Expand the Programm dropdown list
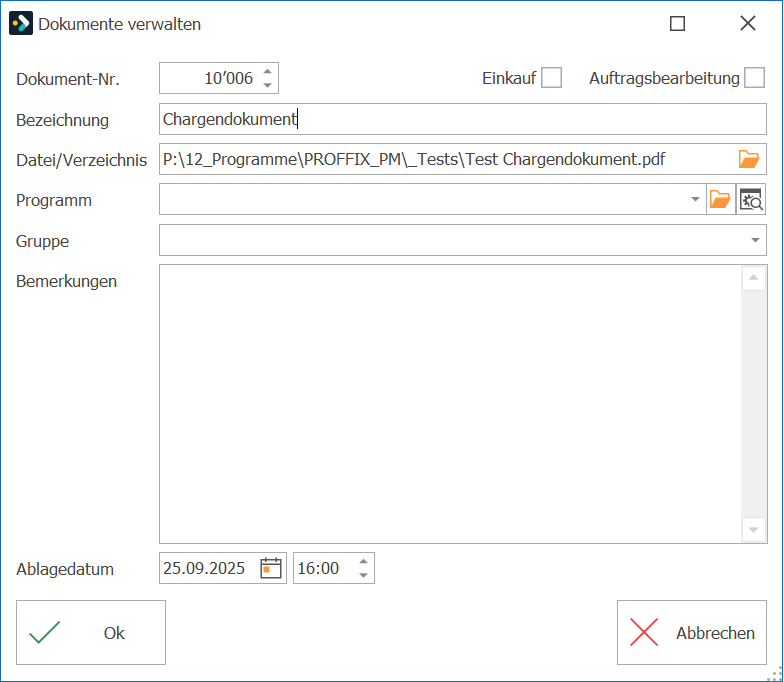The image size is (784, 682). pos(695,199)
